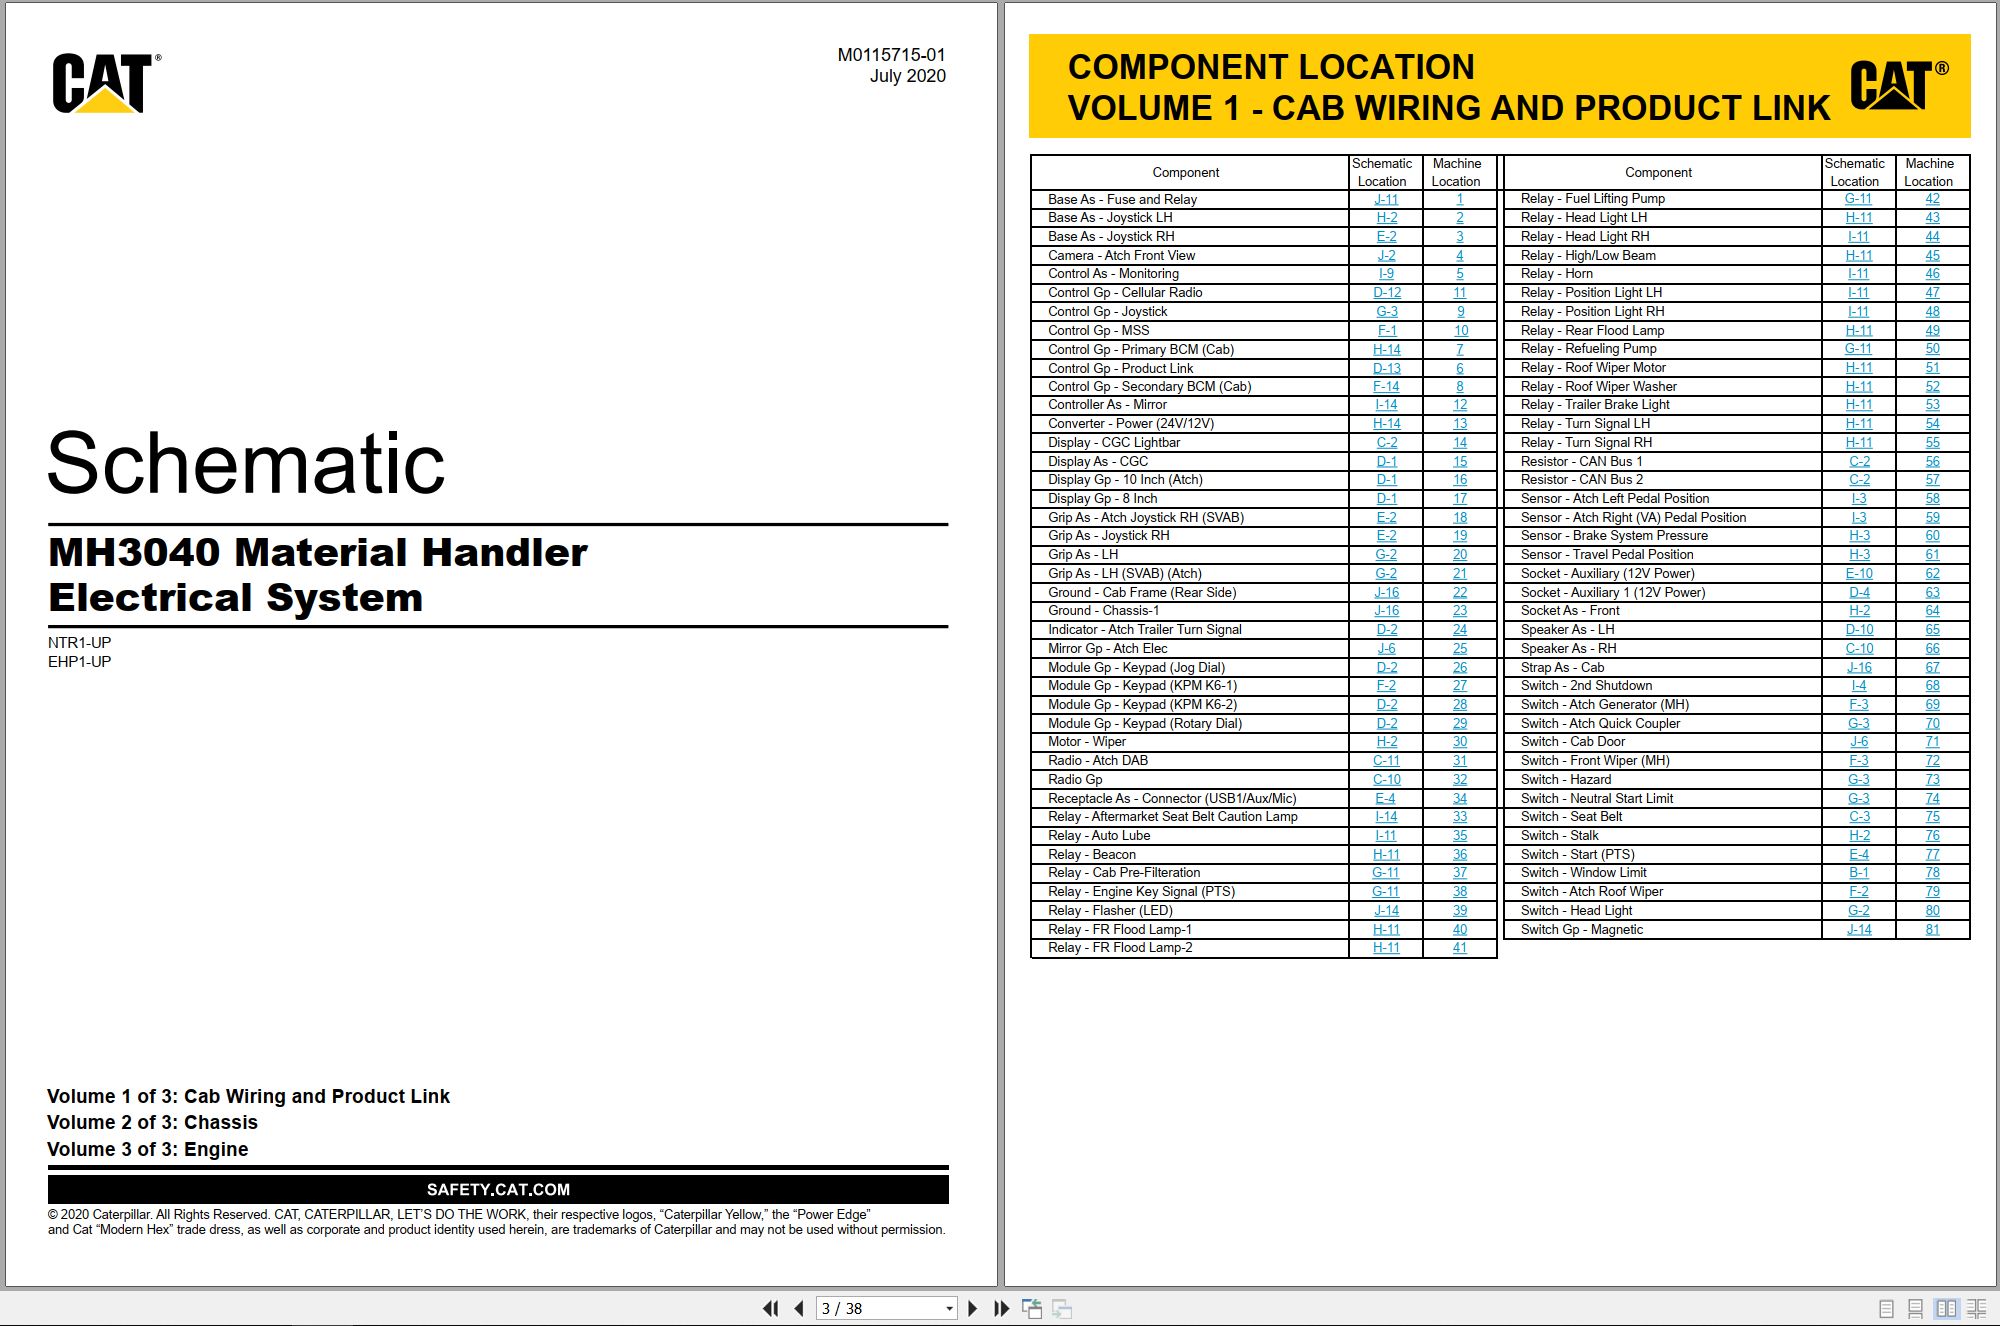Follow machine location link 50
Viewport: 2000px width, 1326px height.
(1932, 348)
